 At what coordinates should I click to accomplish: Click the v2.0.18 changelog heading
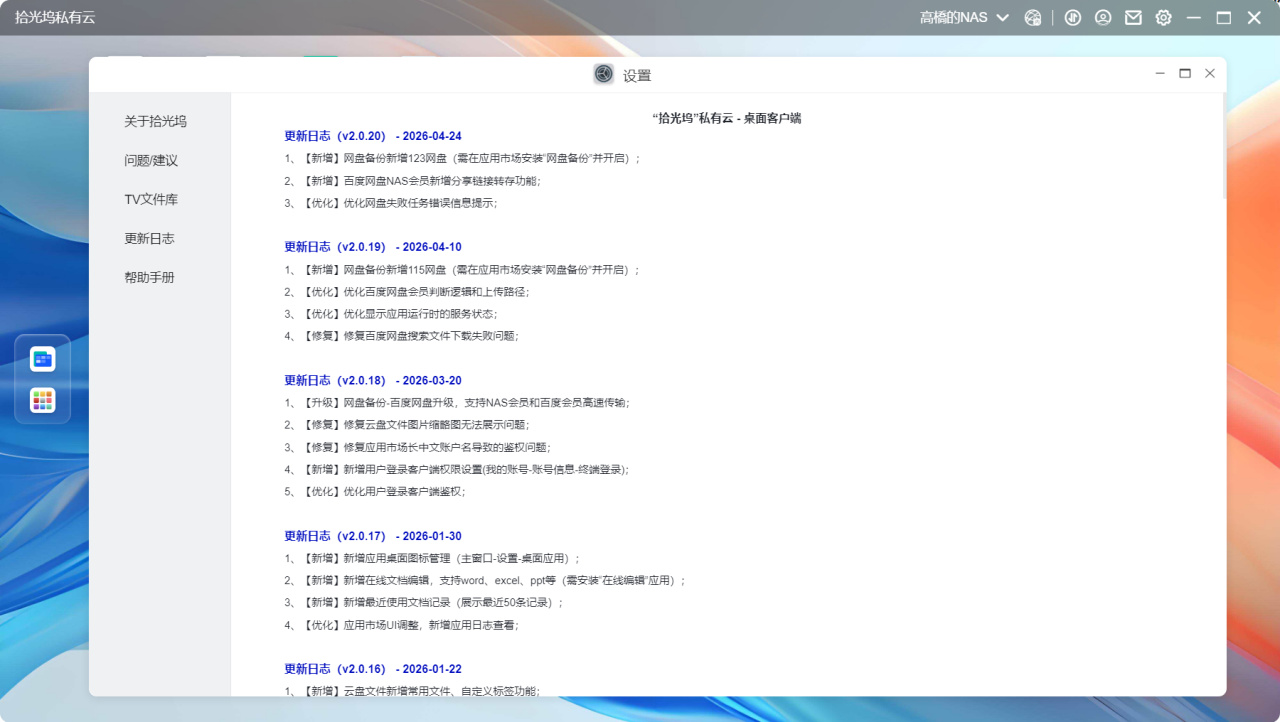[x=373, y=381]
